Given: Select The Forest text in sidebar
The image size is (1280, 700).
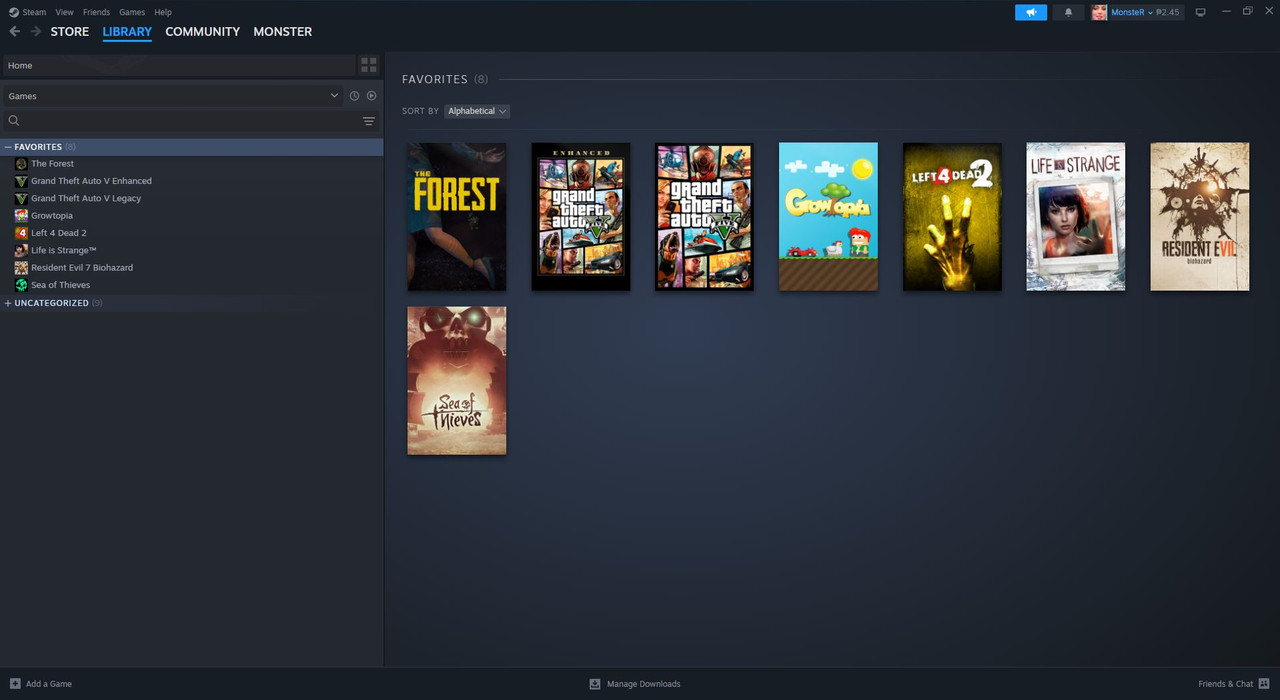Looking at the screenshot, I should (52, 164).
